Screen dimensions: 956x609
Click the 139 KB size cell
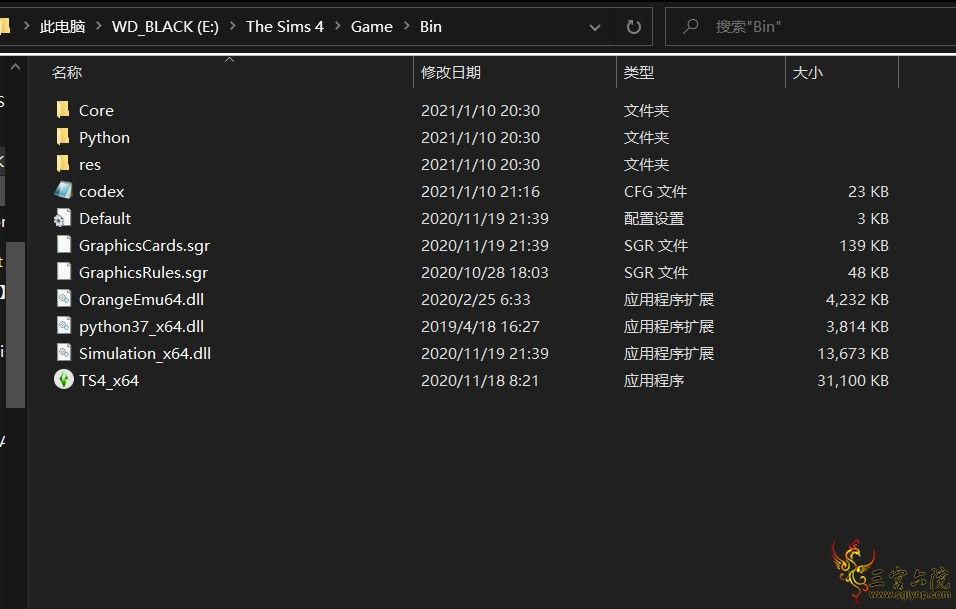pos(864,245)
